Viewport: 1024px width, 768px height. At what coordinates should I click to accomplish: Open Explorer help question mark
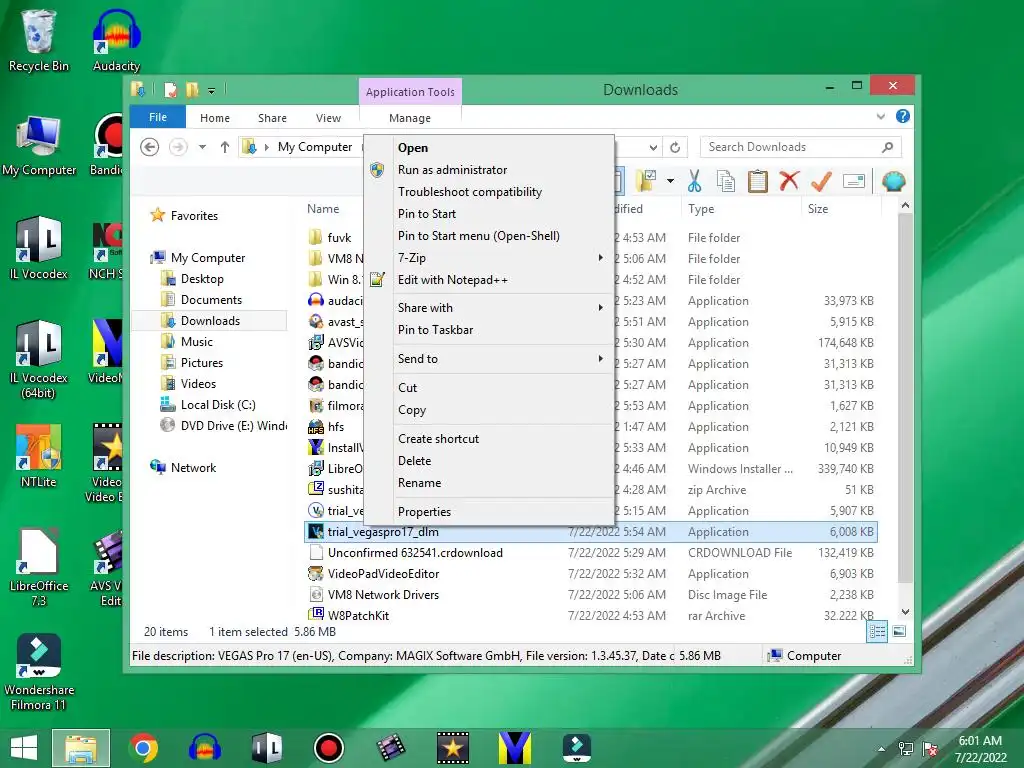coord(903,116)
